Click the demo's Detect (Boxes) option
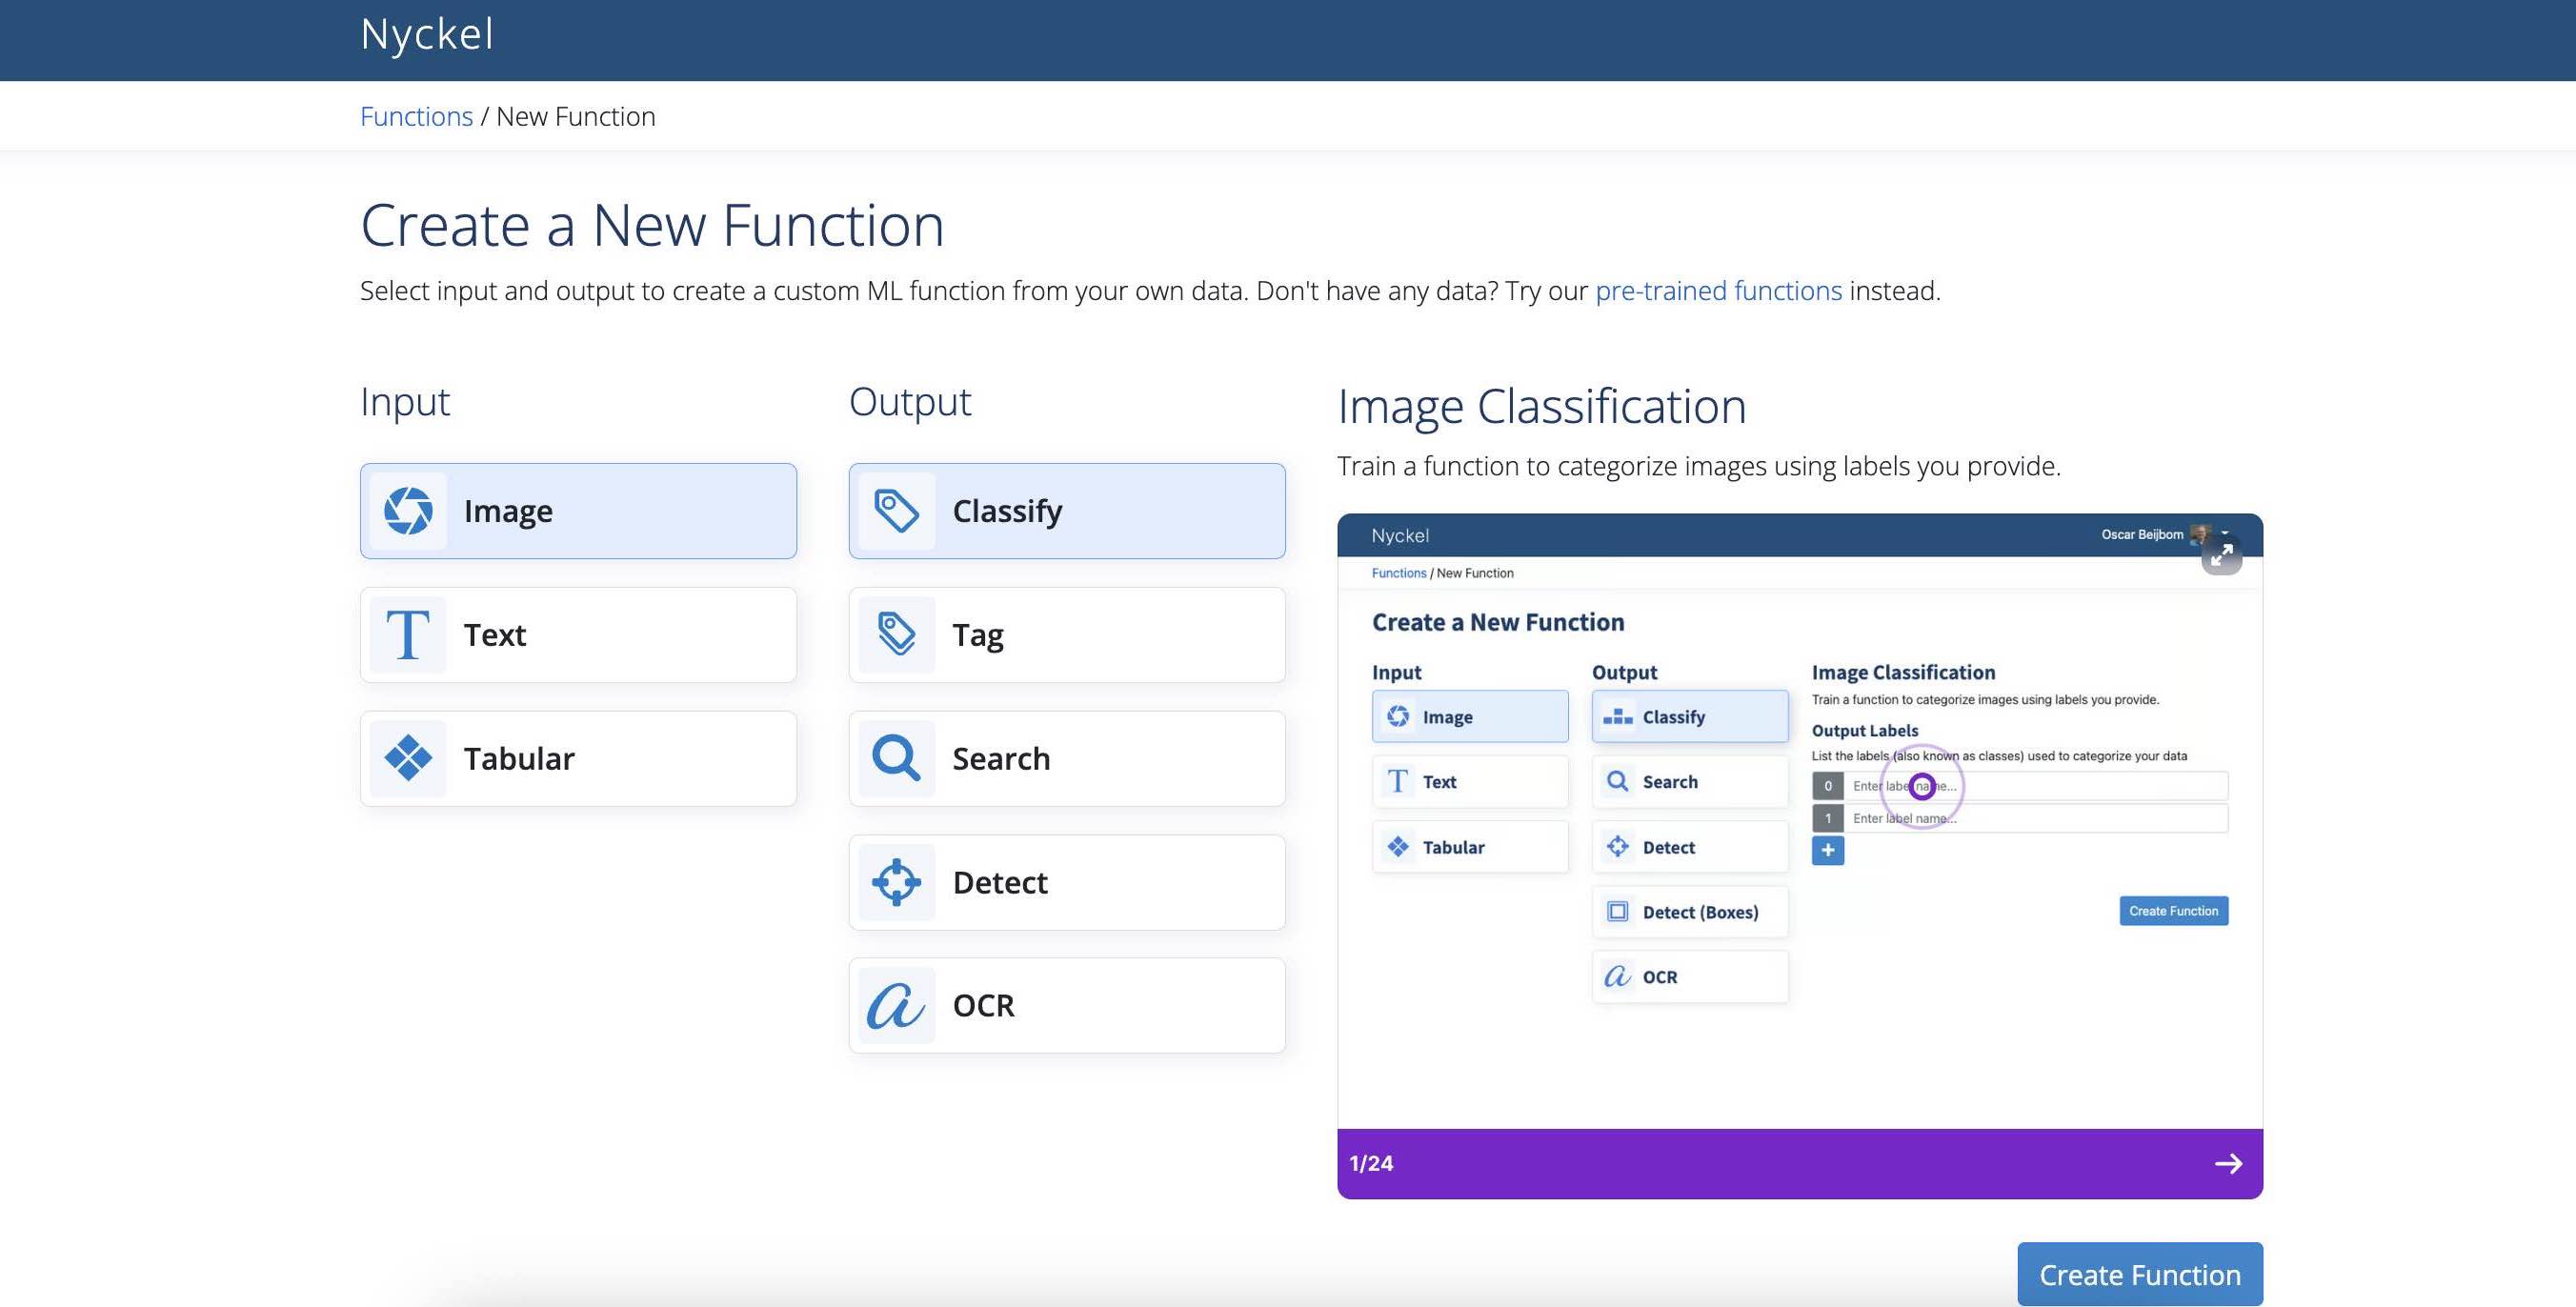The width and height of the screenshot is (2576, 1307). [1689, 912]
